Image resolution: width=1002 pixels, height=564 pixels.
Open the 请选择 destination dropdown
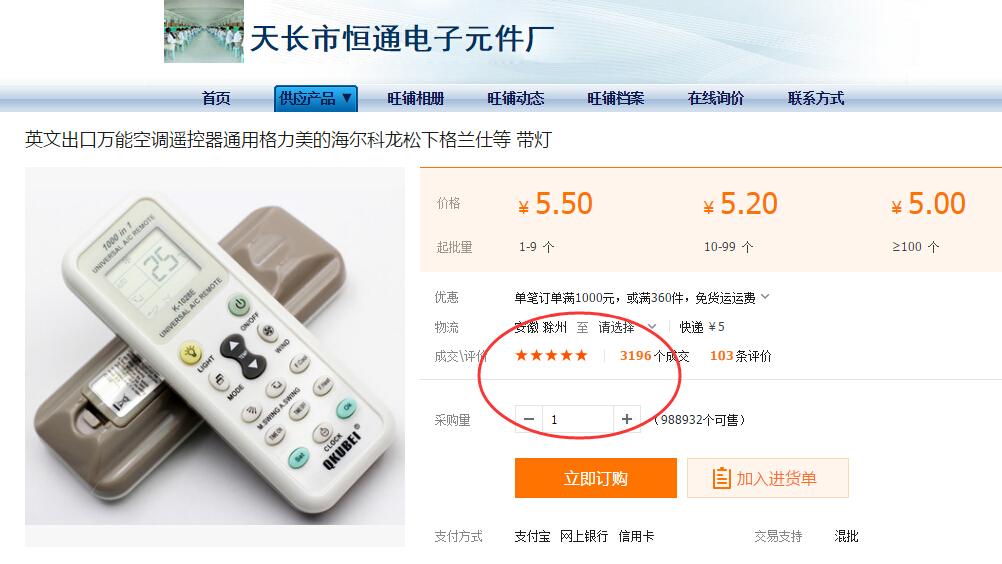tap(627, 327)
